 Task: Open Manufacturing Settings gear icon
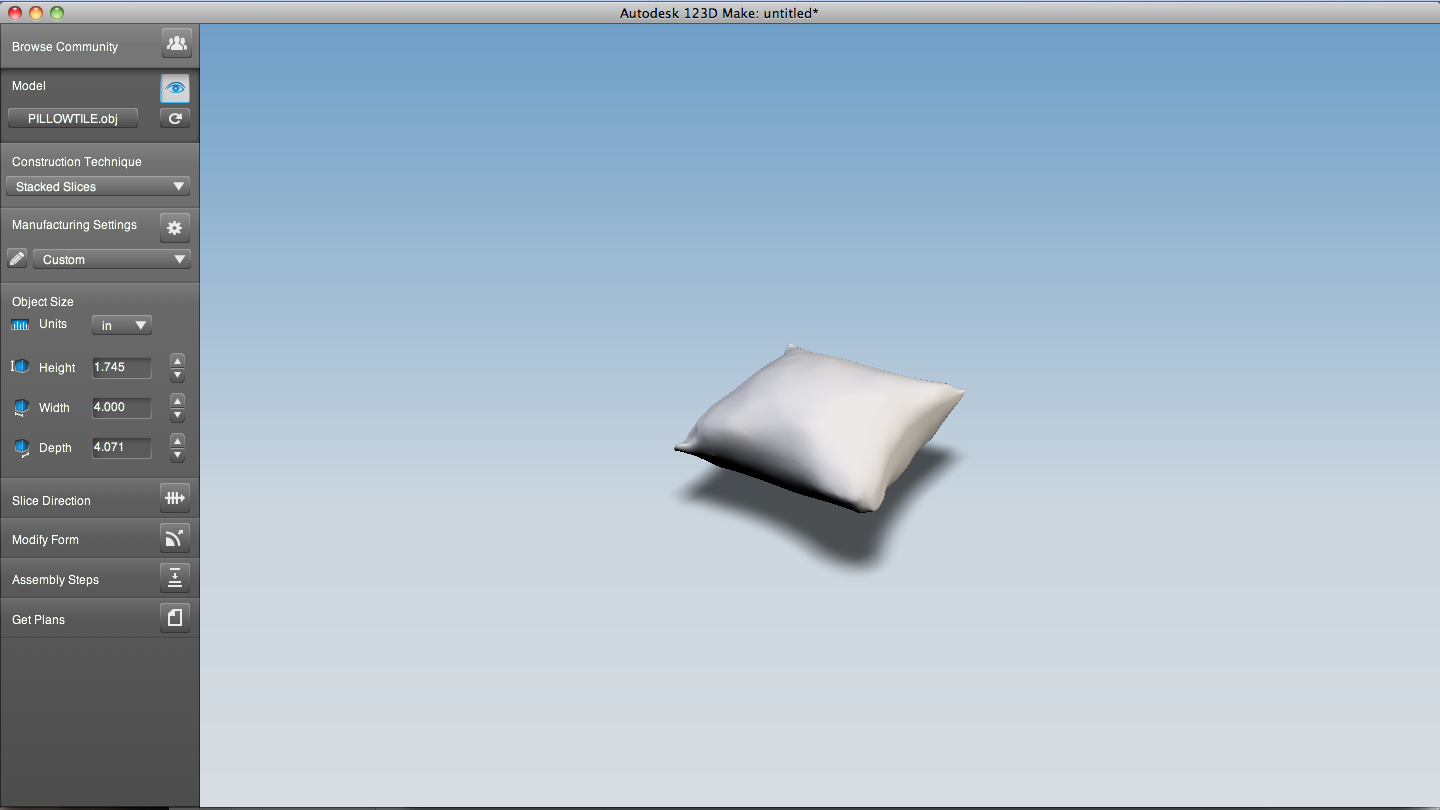pos(175,228)
